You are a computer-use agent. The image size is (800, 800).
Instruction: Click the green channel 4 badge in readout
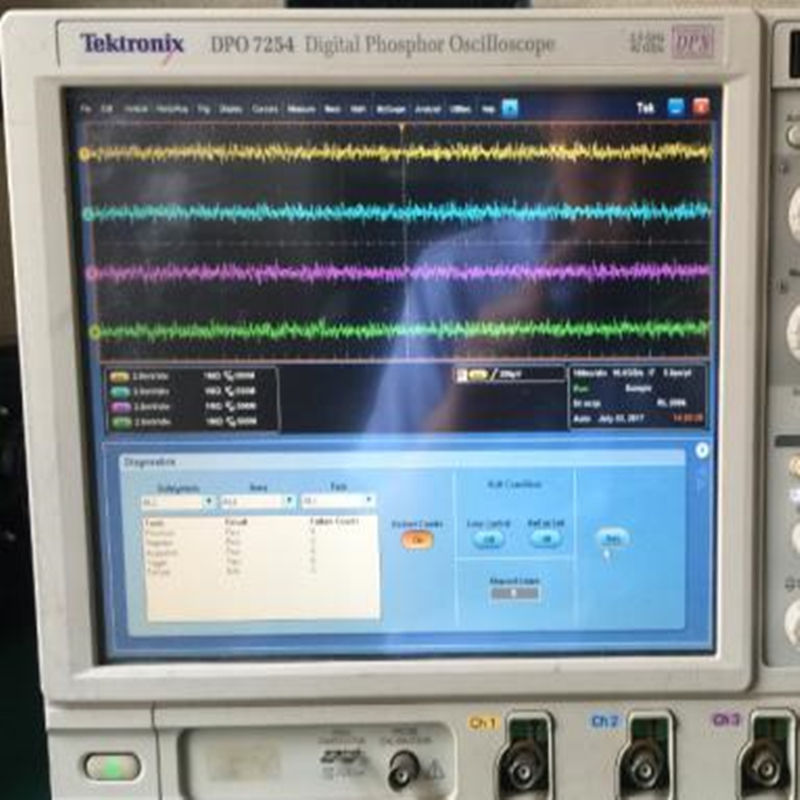(121, 422)
